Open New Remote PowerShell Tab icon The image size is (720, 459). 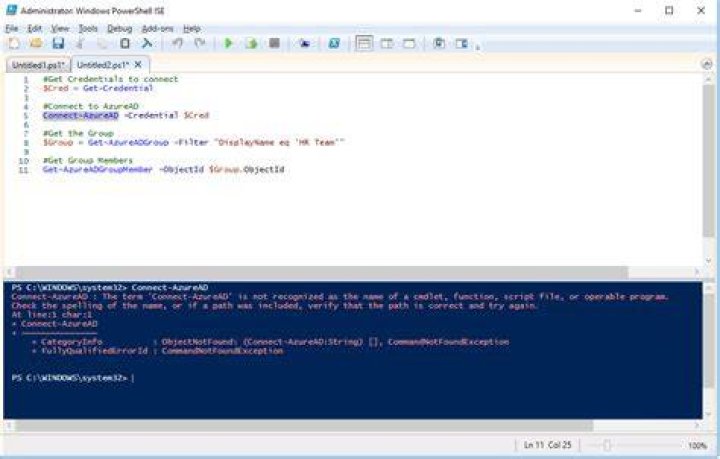click(x=304, y=44)
